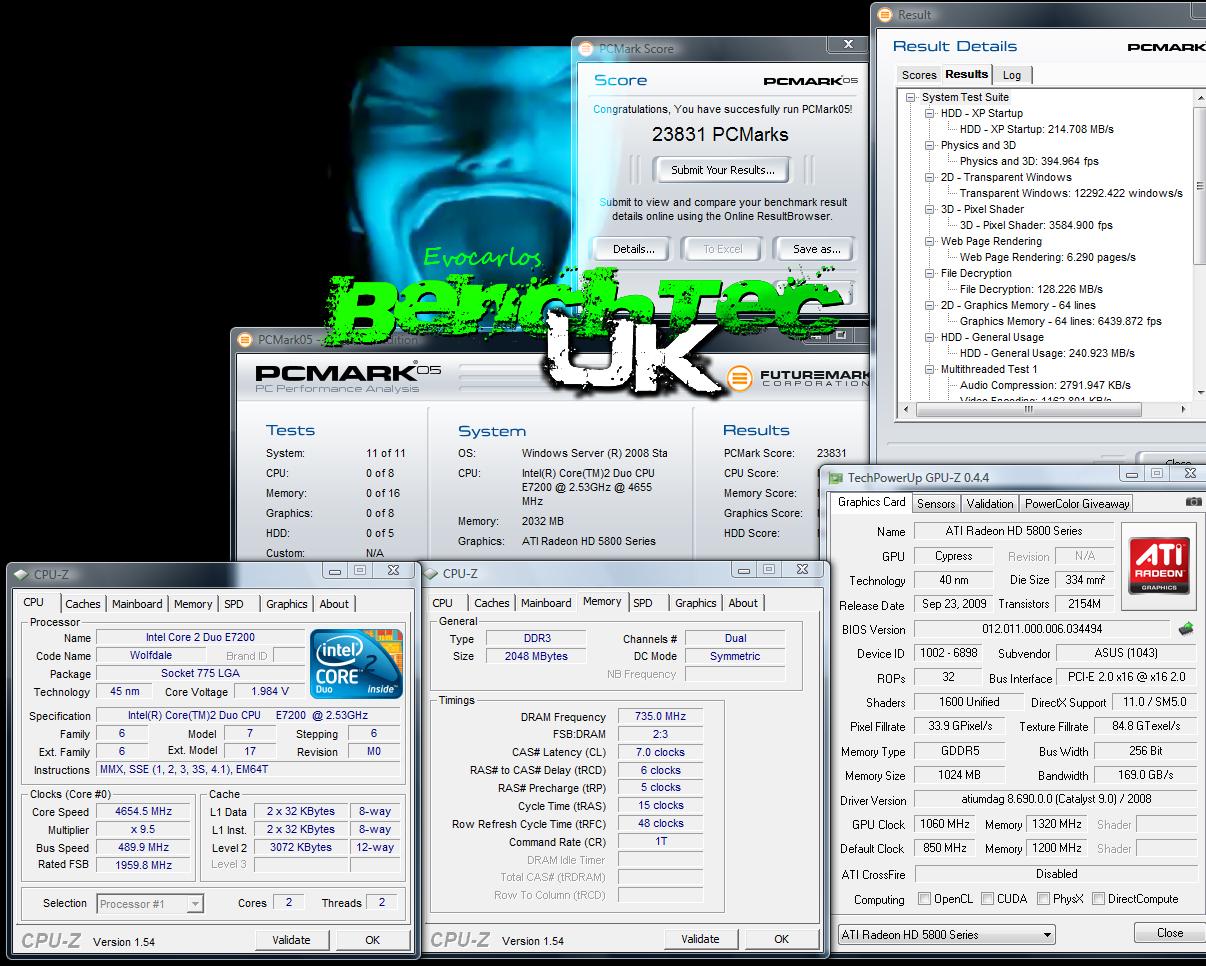Click the Result window title bar icon
Image resolution: width=1206 pixels, height=966 pixels.
887,14
